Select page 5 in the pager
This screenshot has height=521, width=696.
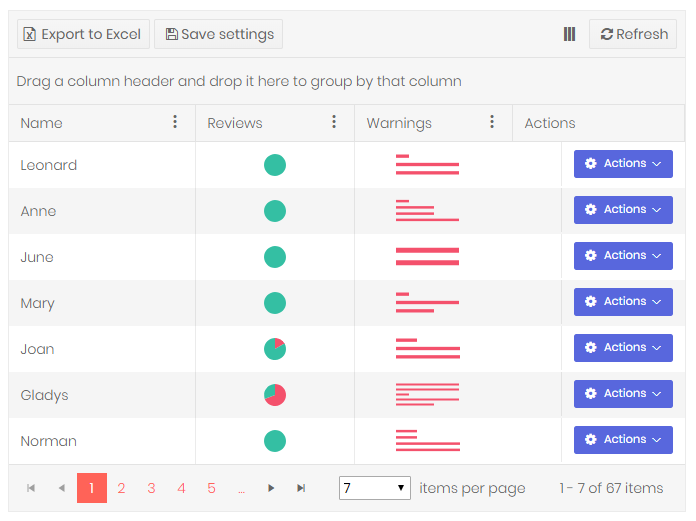(211, 488)
